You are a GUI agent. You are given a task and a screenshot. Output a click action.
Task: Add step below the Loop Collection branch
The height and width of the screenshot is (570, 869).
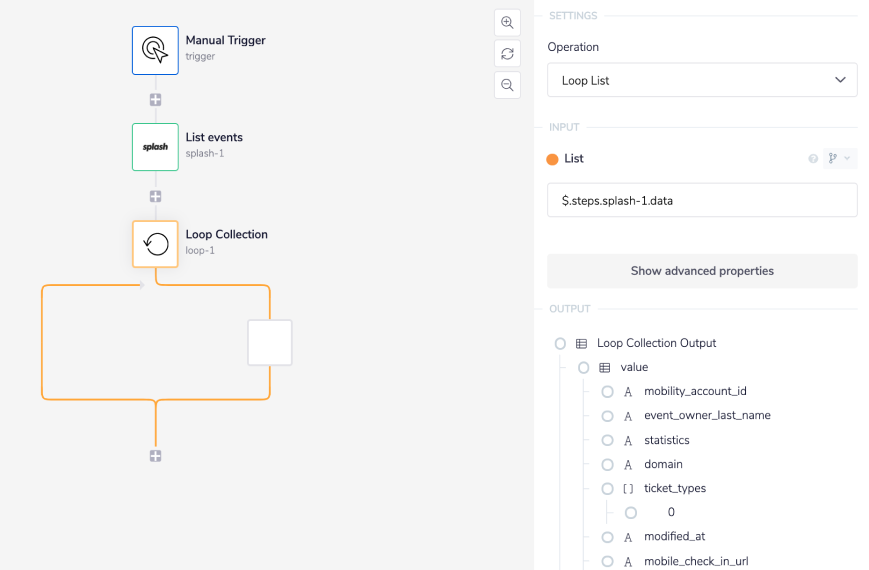click(x=155, y=456)
